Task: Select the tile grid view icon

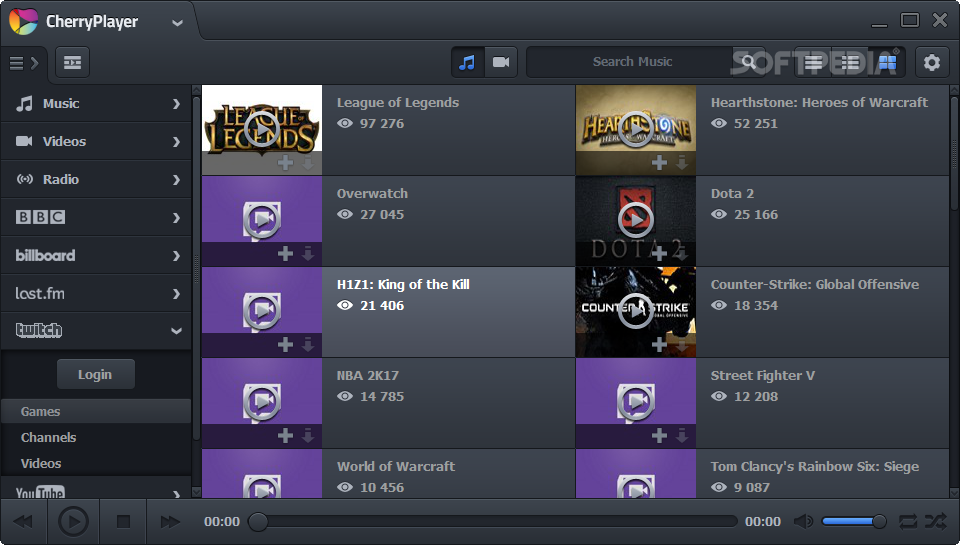Action: click(887, 62)
